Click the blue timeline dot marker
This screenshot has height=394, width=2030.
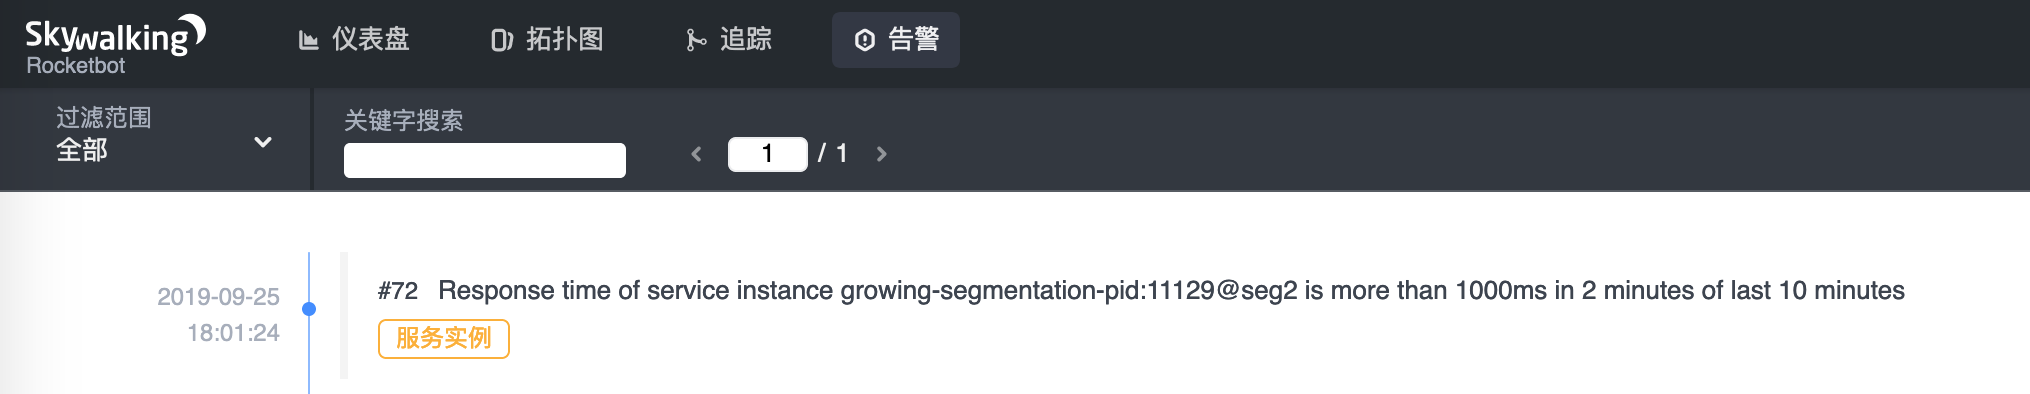click(x=309, y=309)
